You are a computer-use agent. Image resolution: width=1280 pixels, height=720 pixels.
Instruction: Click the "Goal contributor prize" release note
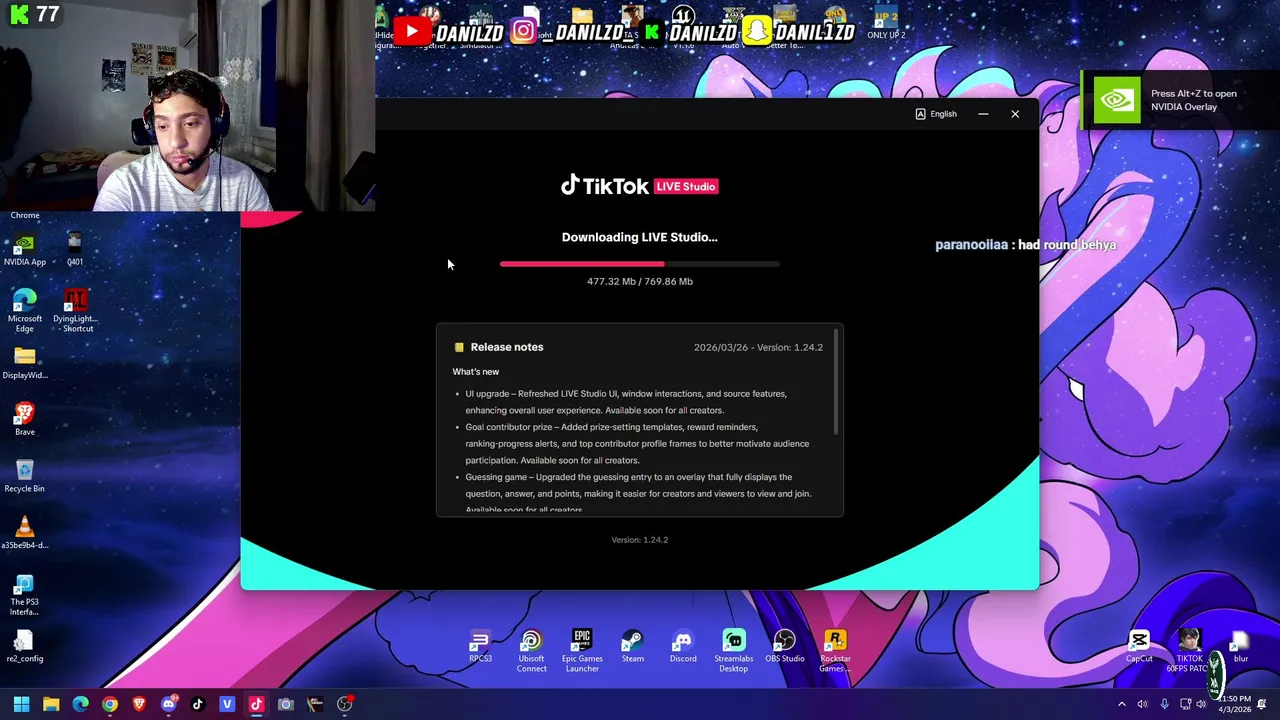pos(637,444)
